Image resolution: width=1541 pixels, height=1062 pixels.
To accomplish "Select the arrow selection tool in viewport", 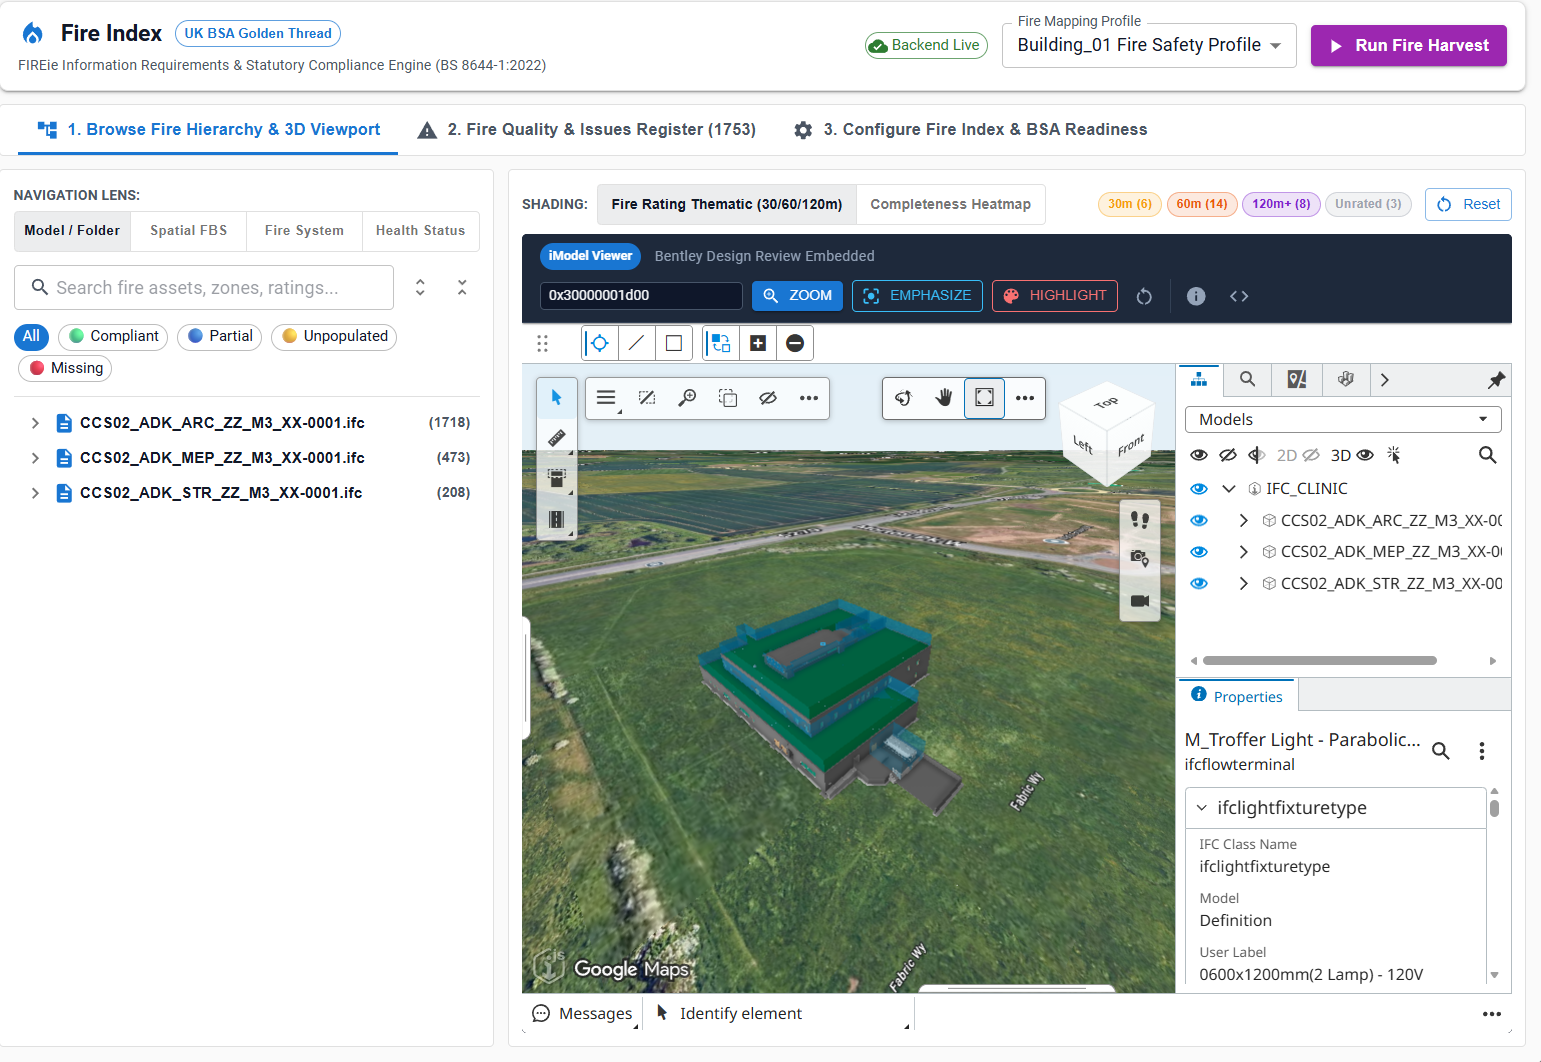I will pos(557,398).
